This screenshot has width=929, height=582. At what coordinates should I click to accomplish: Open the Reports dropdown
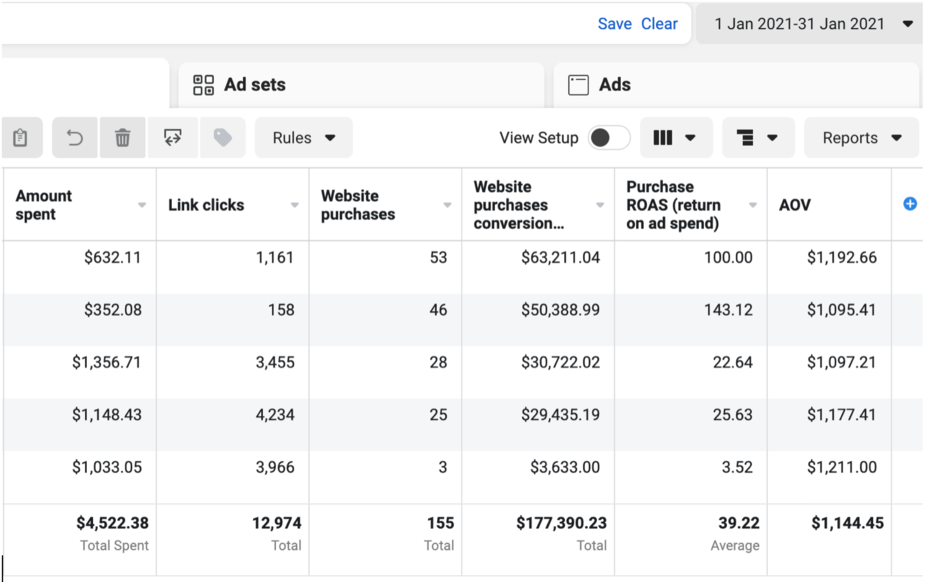coord(862,138)
